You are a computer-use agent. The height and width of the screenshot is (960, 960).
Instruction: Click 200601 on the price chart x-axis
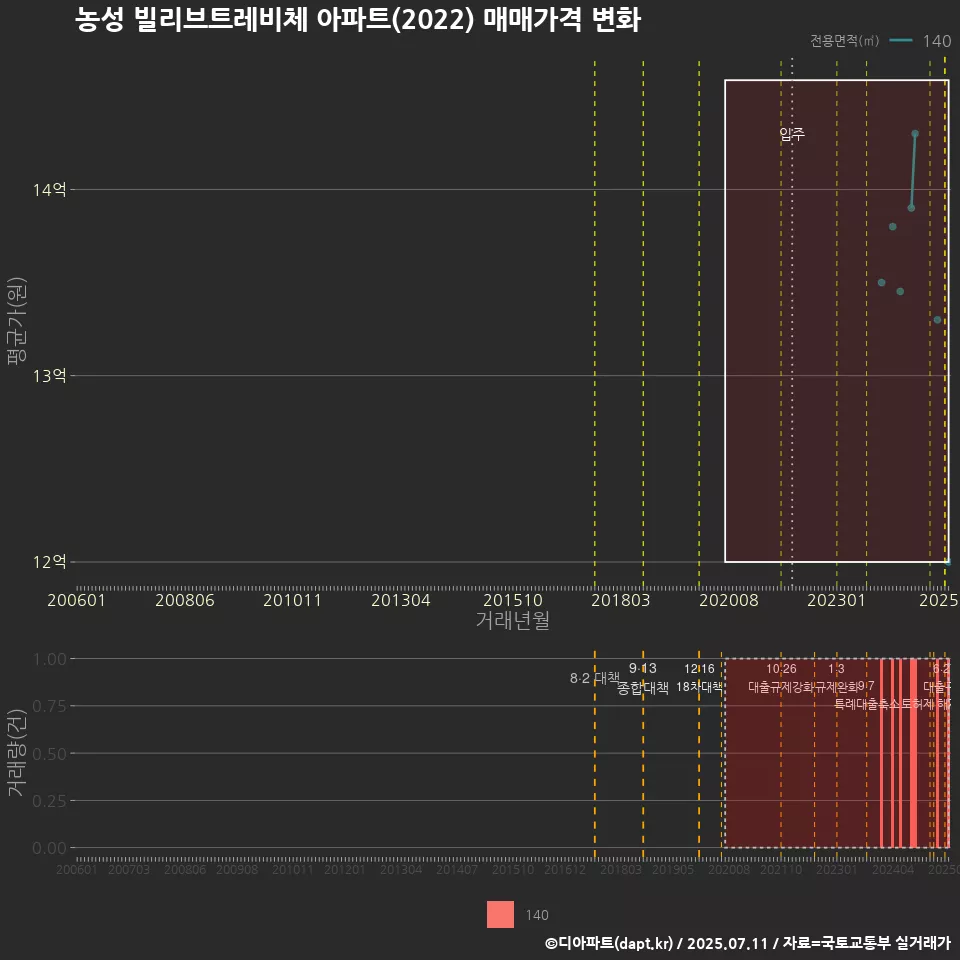(77, 600)
